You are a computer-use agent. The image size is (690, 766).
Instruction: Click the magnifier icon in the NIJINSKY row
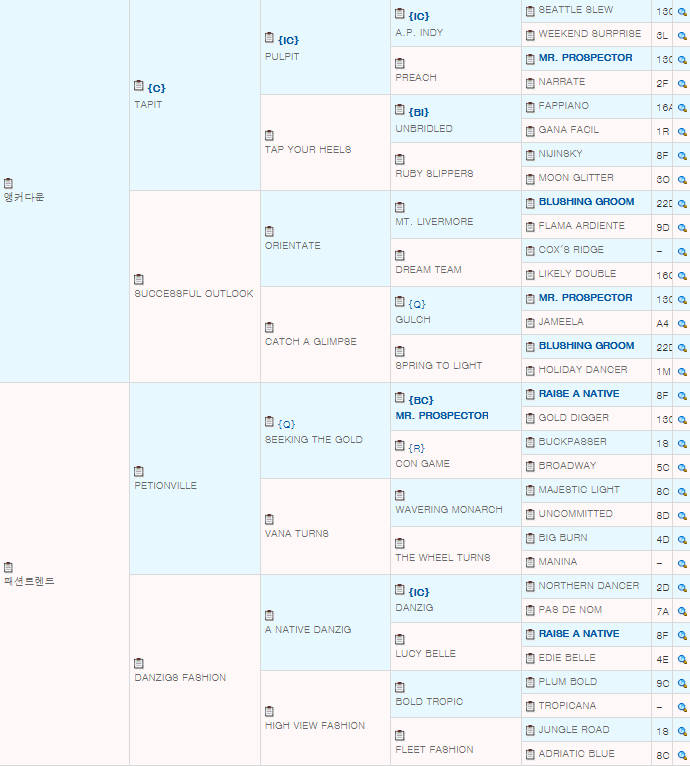coord(682,156)
